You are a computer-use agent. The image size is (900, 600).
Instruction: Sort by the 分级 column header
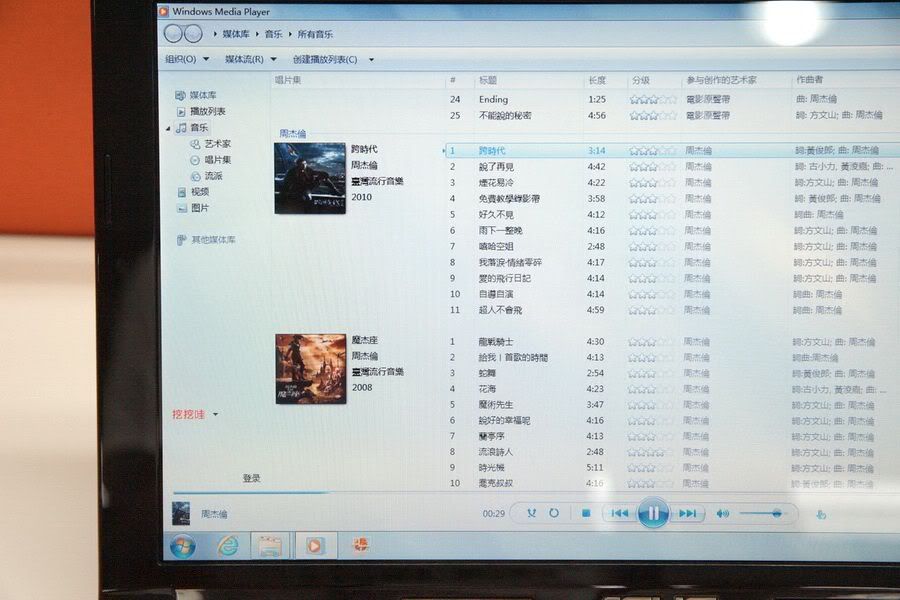pos(641,80)
